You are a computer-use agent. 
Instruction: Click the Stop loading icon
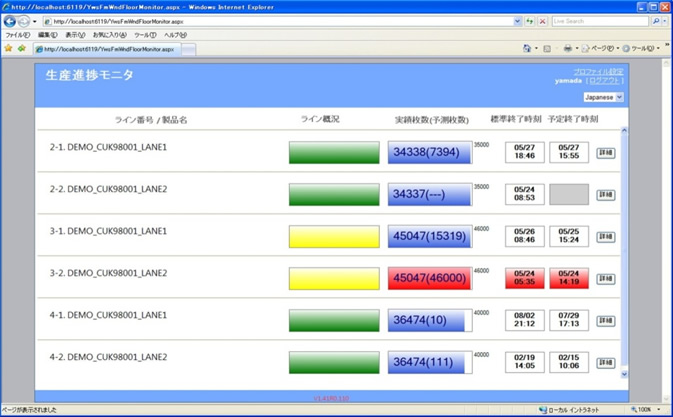542,21
